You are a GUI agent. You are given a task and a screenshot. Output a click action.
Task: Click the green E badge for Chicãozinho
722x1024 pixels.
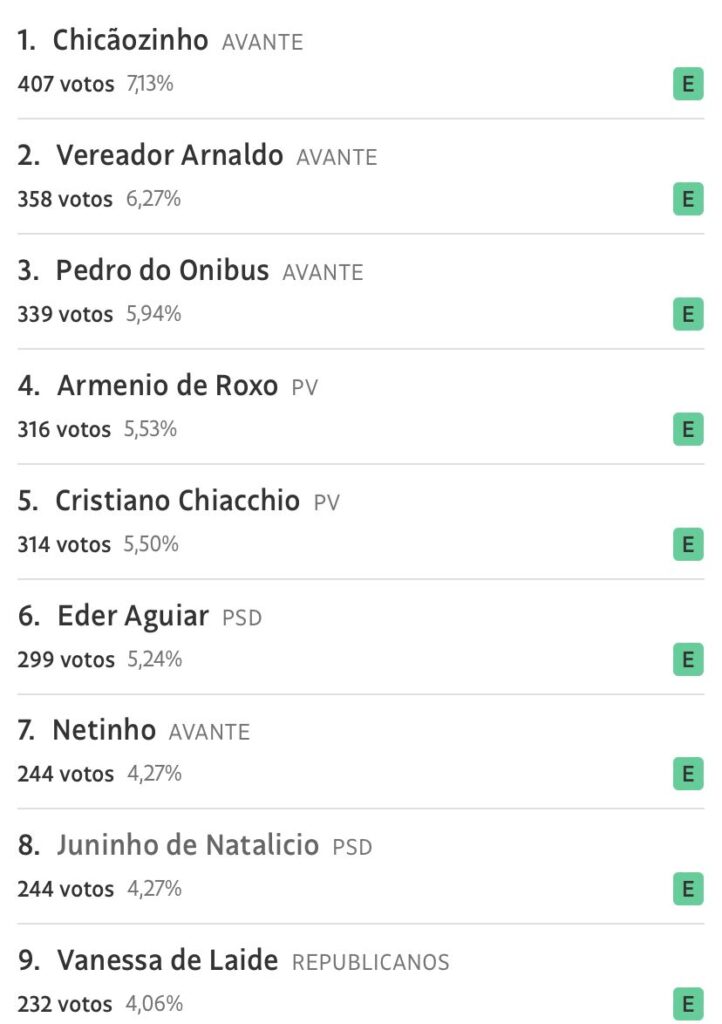coord(687,85)
